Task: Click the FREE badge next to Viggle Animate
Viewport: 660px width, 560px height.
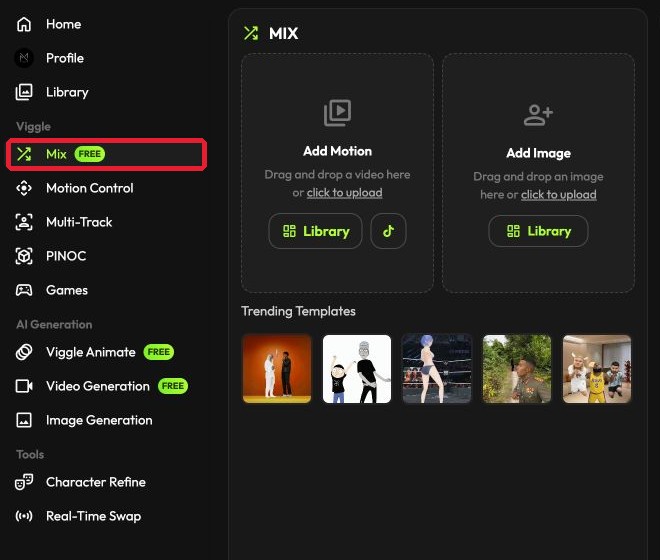Action: tap(159, 352)
